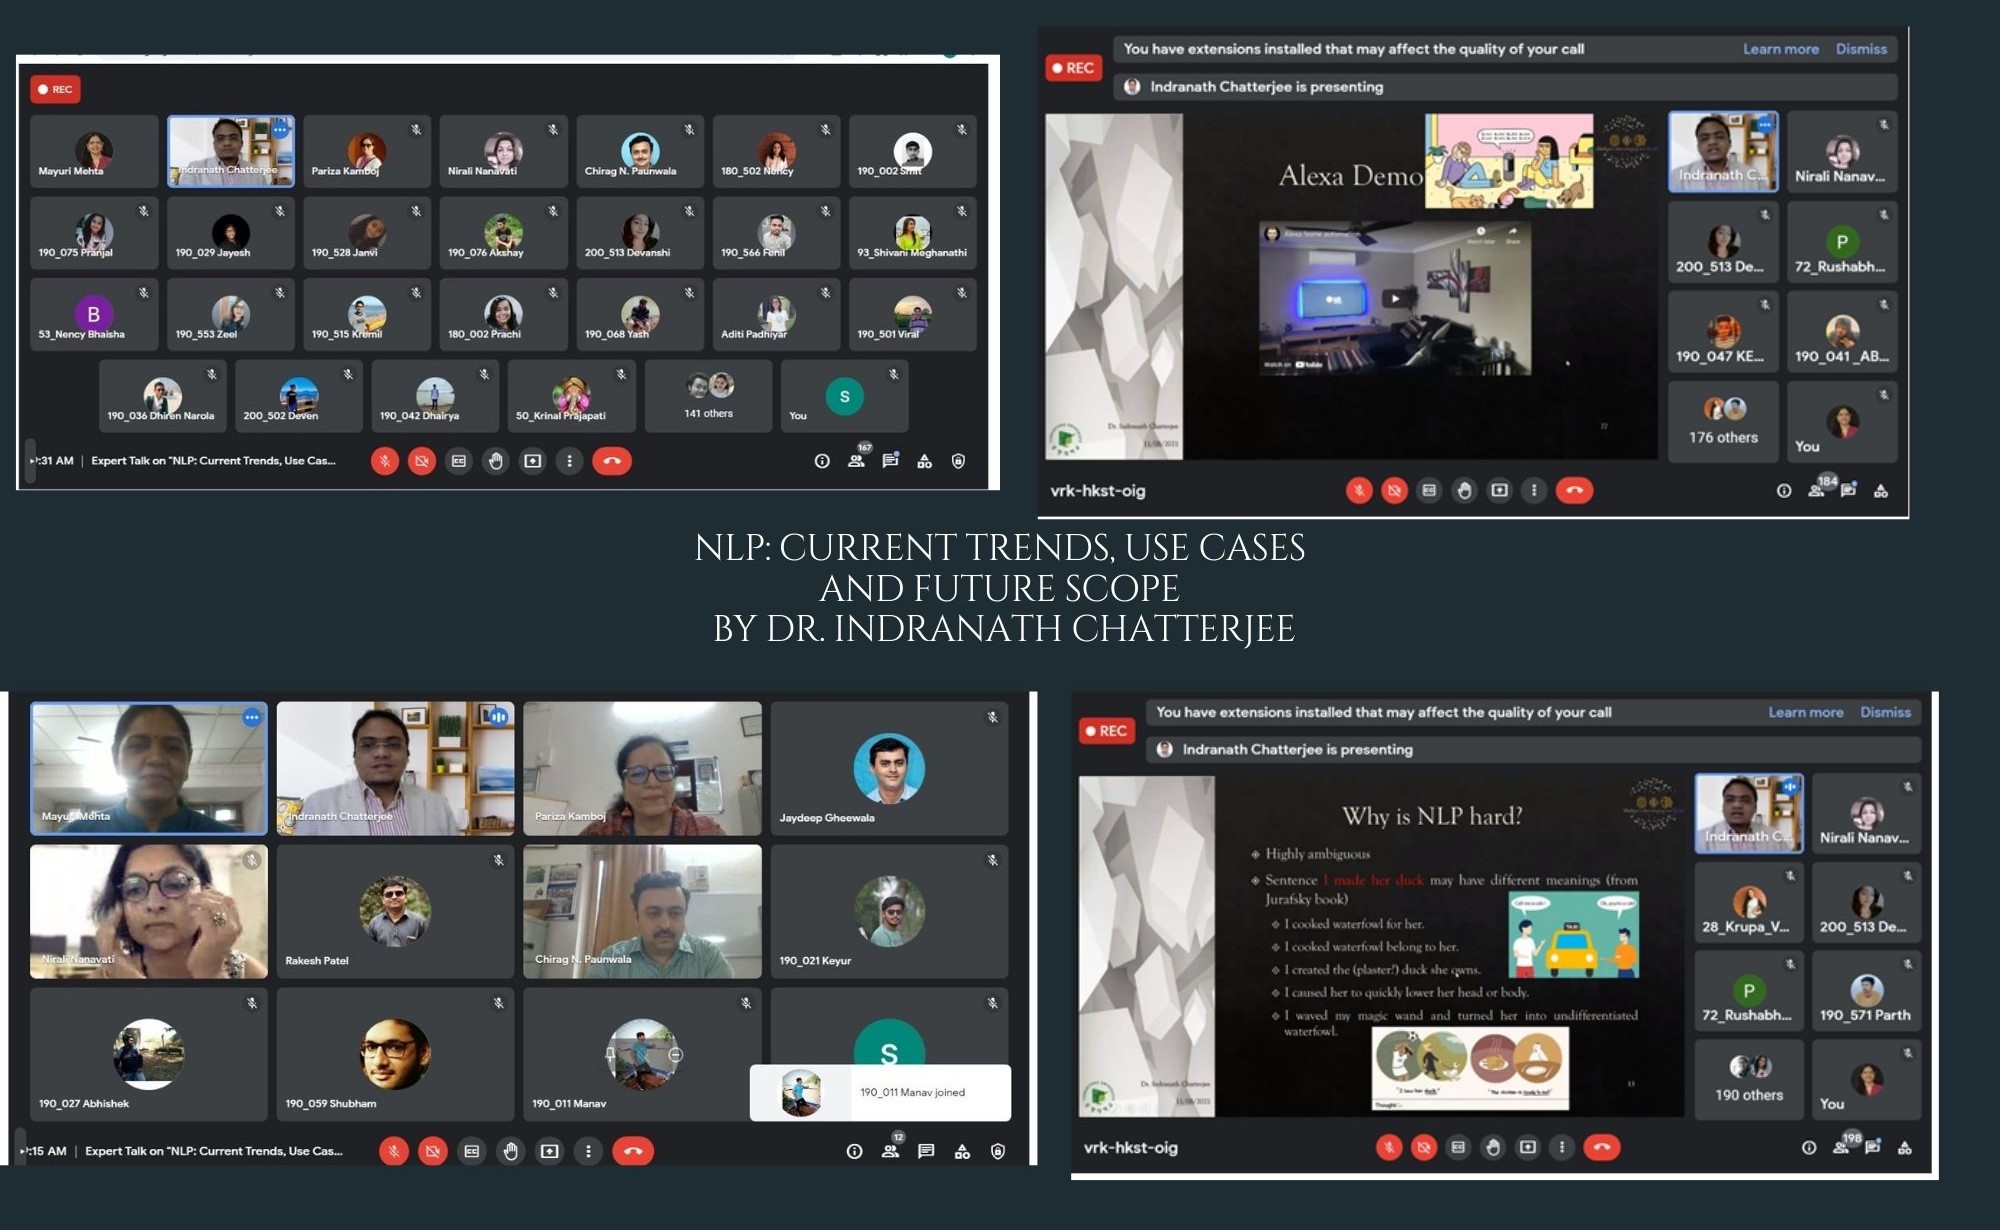Open the '190 others' participants tile
2000x1230 pixels.
(1749, 1079)
